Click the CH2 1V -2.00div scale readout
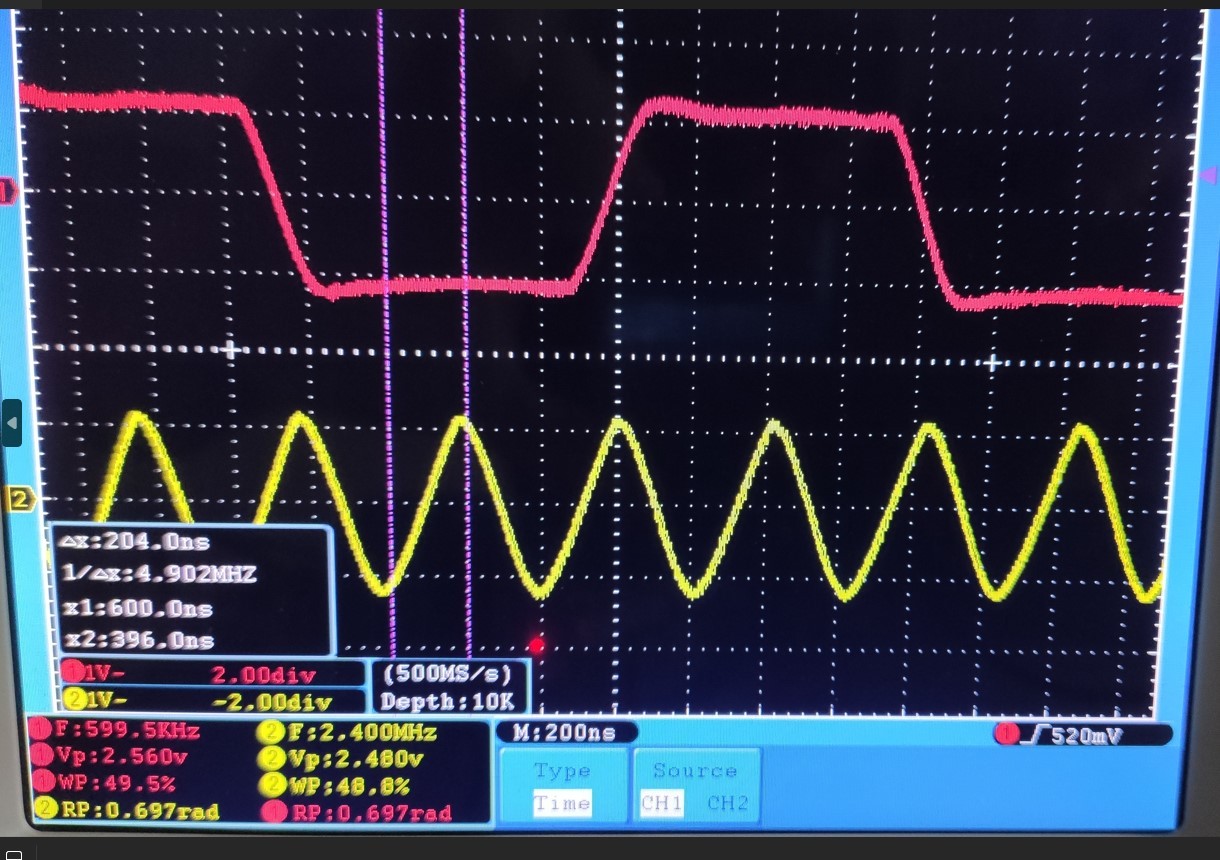 pos(210,700)
